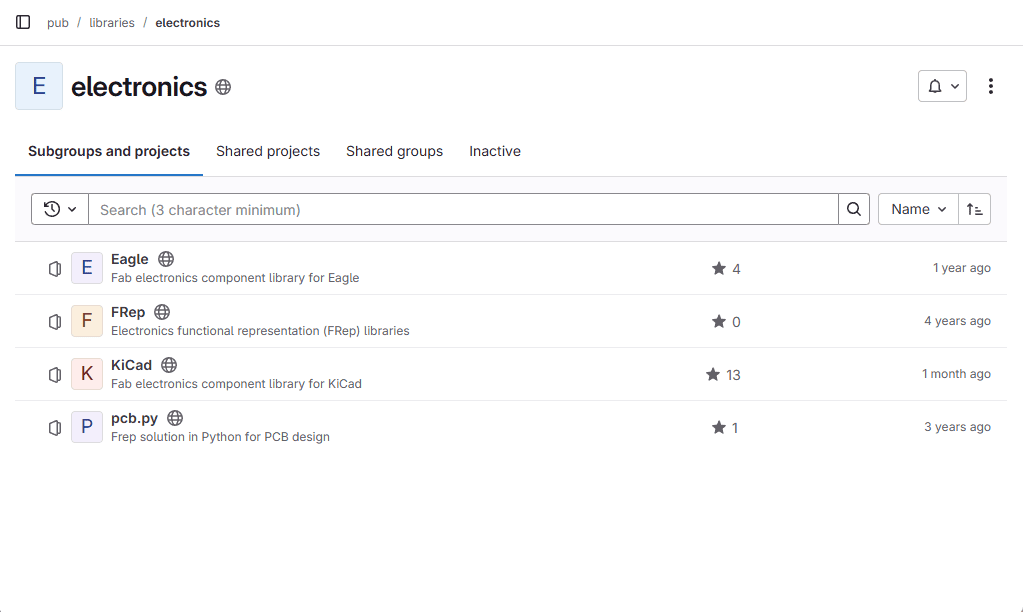Click '1 year ago' on Eagle row
This screenshot has width=1023, height=612.
[962, 268]
